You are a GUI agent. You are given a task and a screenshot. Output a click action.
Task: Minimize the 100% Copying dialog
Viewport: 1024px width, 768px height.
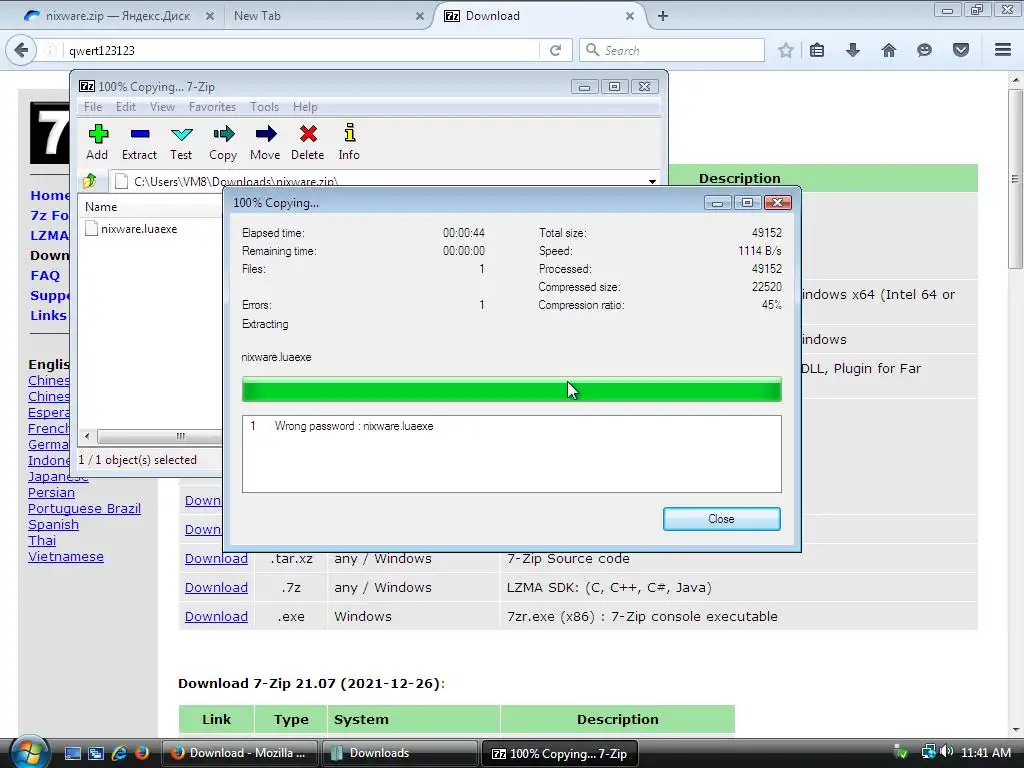pos(717,202)
